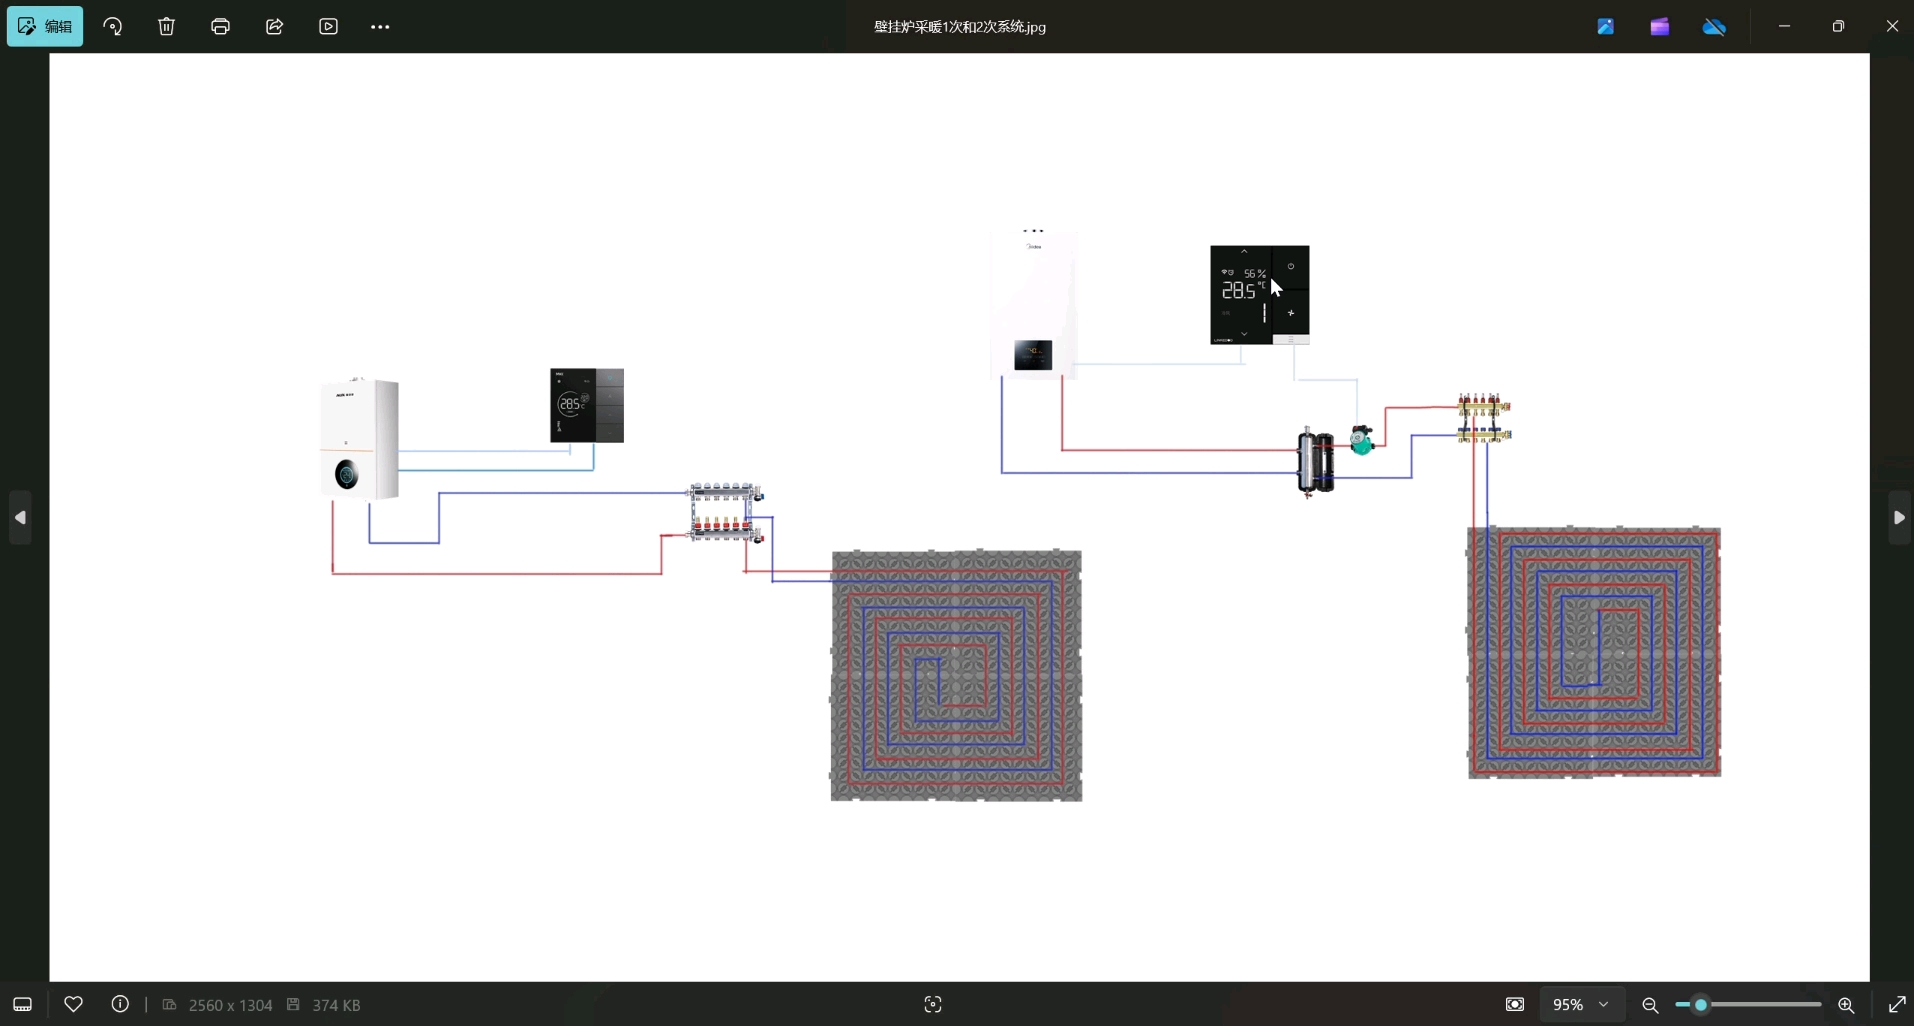
Task: Click the visual search scan icon
Action: coord(933,1004)
